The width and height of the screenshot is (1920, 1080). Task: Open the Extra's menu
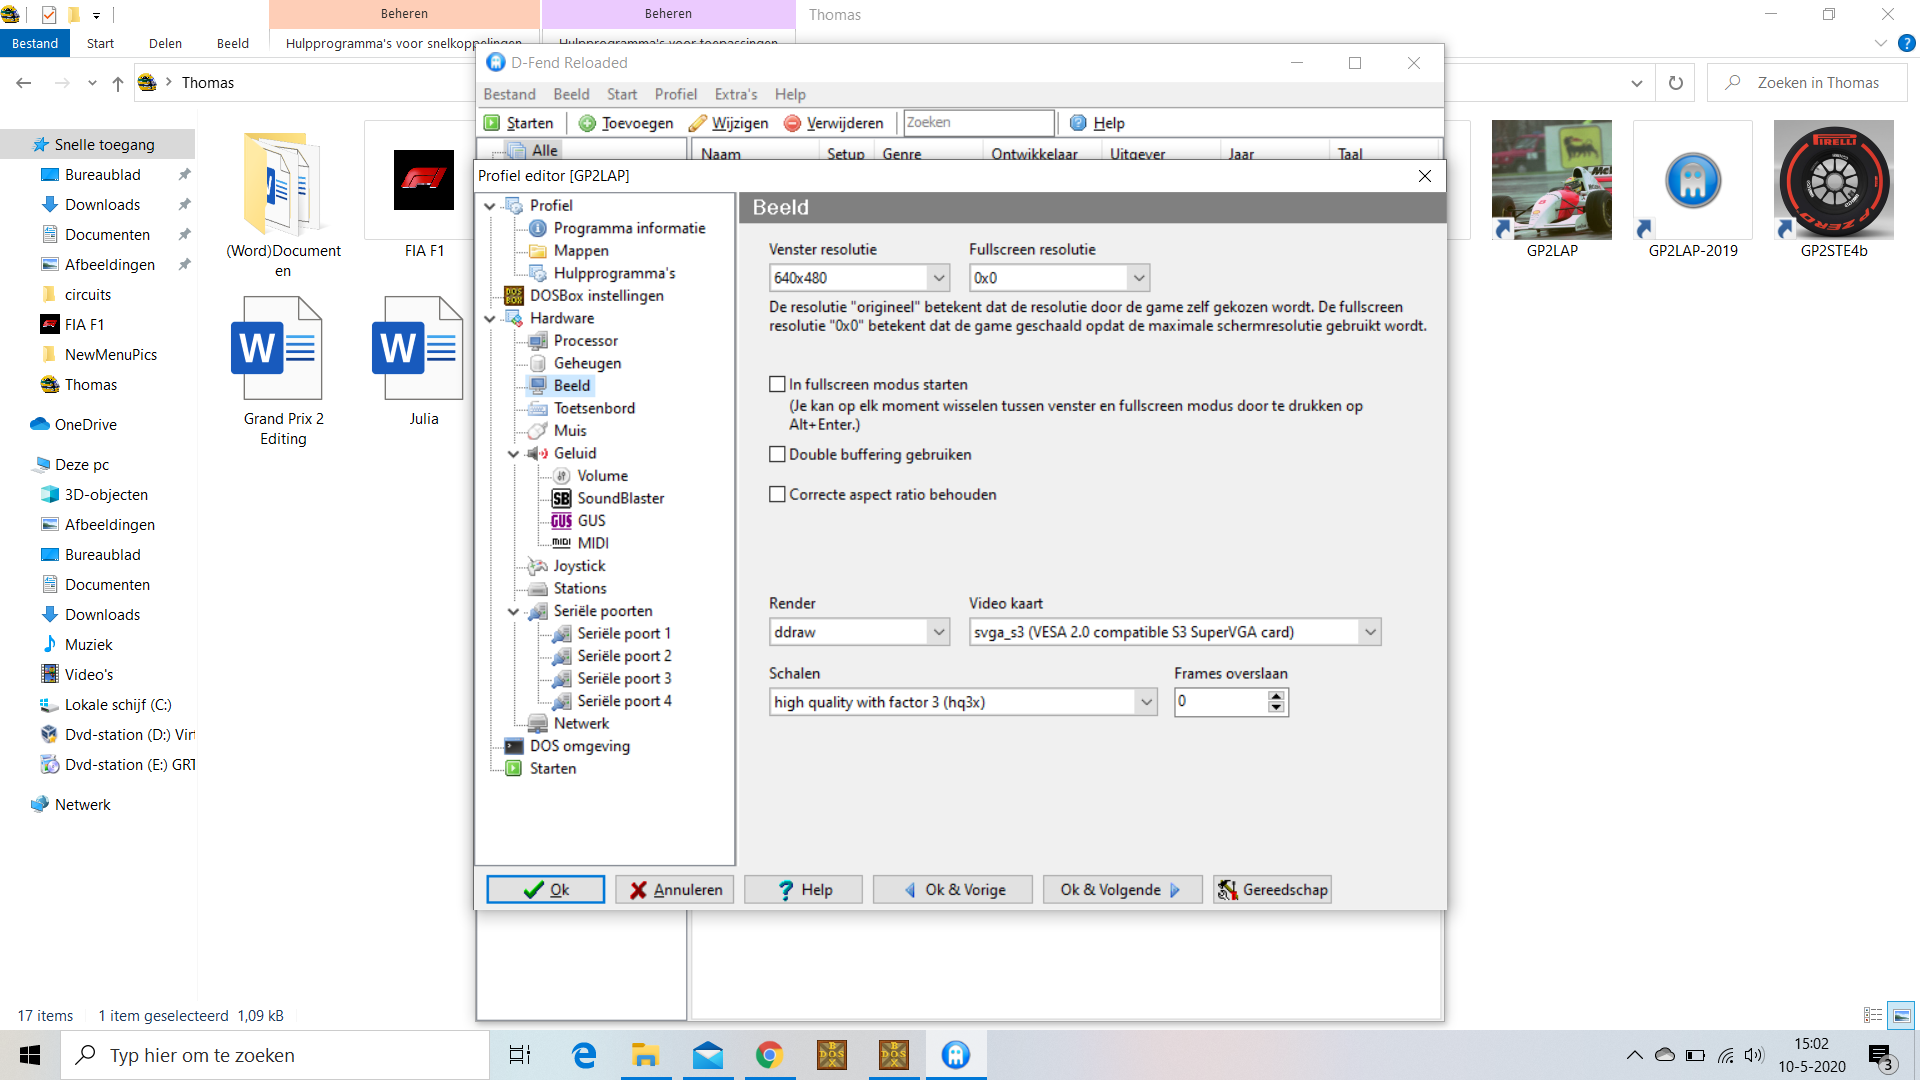coord(735,94)
